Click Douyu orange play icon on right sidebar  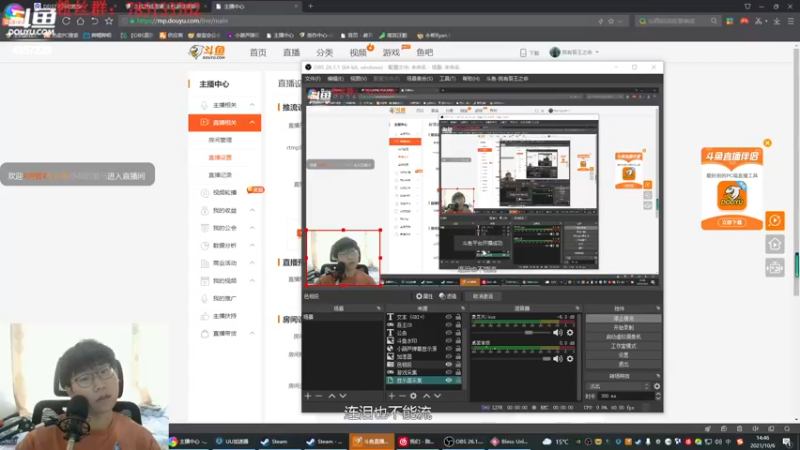(774, 221)
